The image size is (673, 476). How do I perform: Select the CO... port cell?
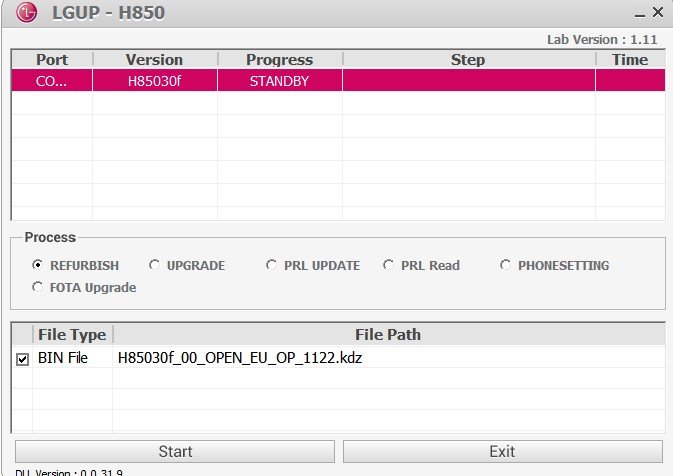[52, 81]
